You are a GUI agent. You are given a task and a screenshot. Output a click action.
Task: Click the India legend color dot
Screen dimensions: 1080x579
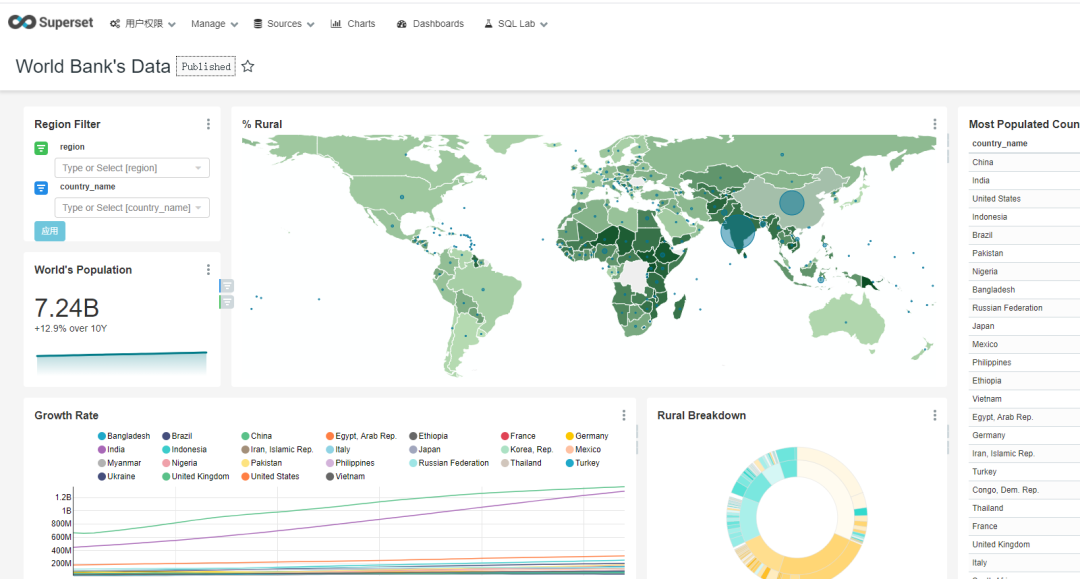click(102, 450)
